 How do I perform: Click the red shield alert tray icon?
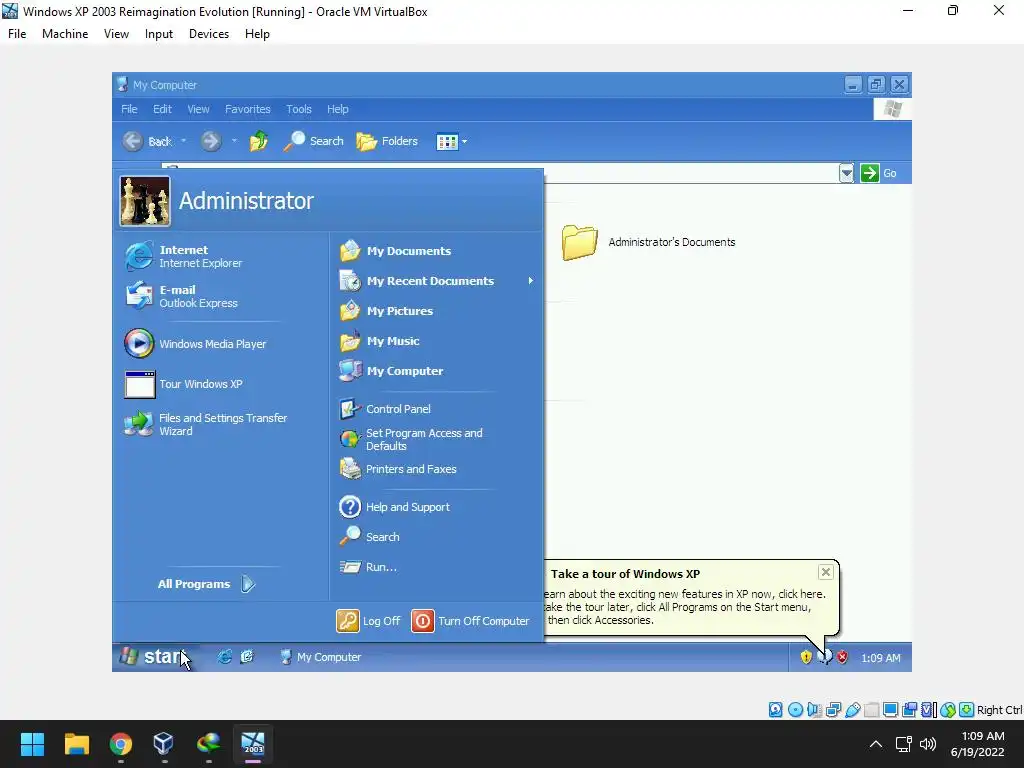[x=842, y=658]
